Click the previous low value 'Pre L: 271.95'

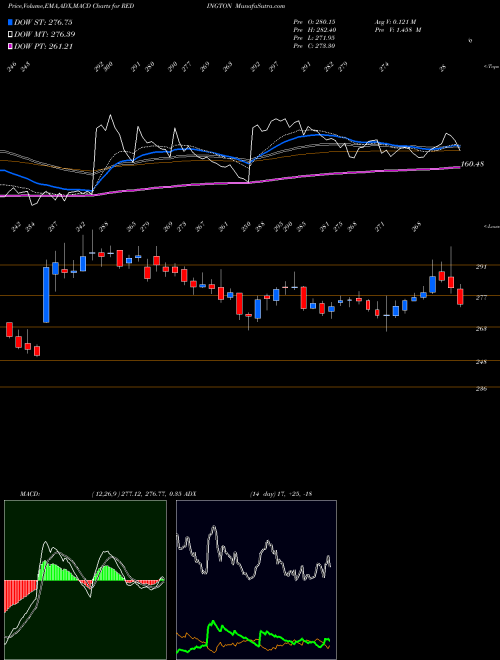(x=314, y=38)
